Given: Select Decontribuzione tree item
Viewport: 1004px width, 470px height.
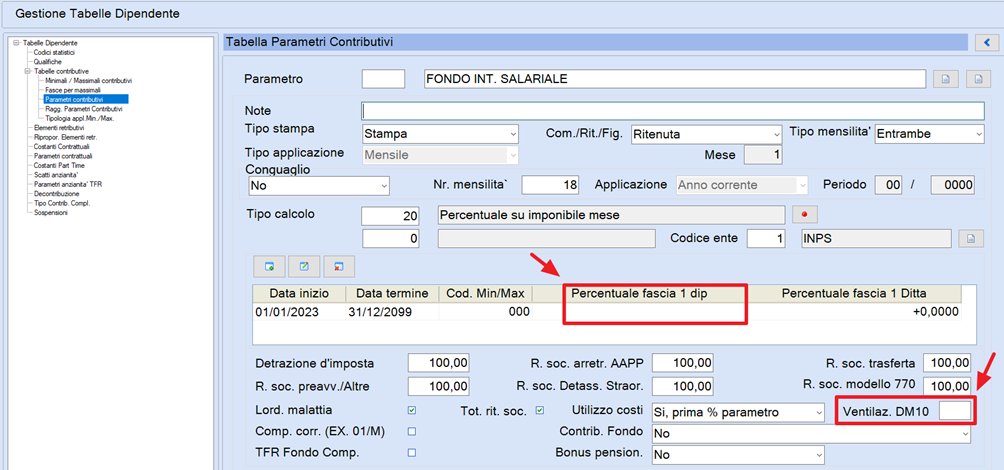Looking at the screenshot, I should click(x=56, y=193).
